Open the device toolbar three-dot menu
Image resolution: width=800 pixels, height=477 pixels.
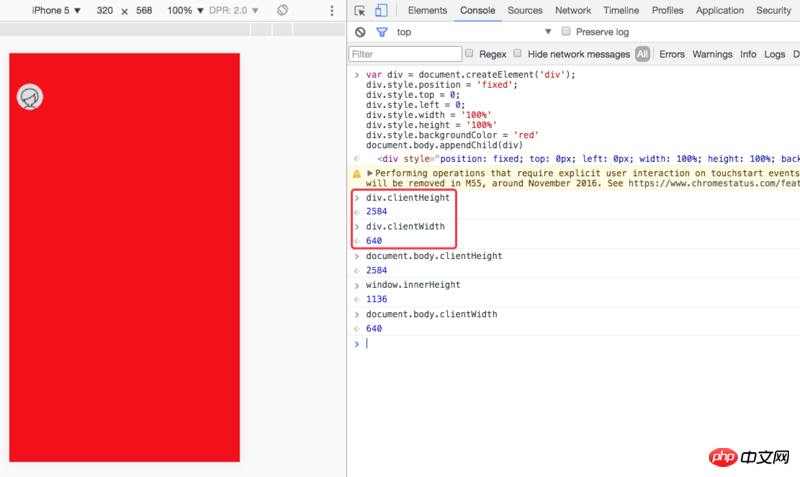[x=331, y=10]
